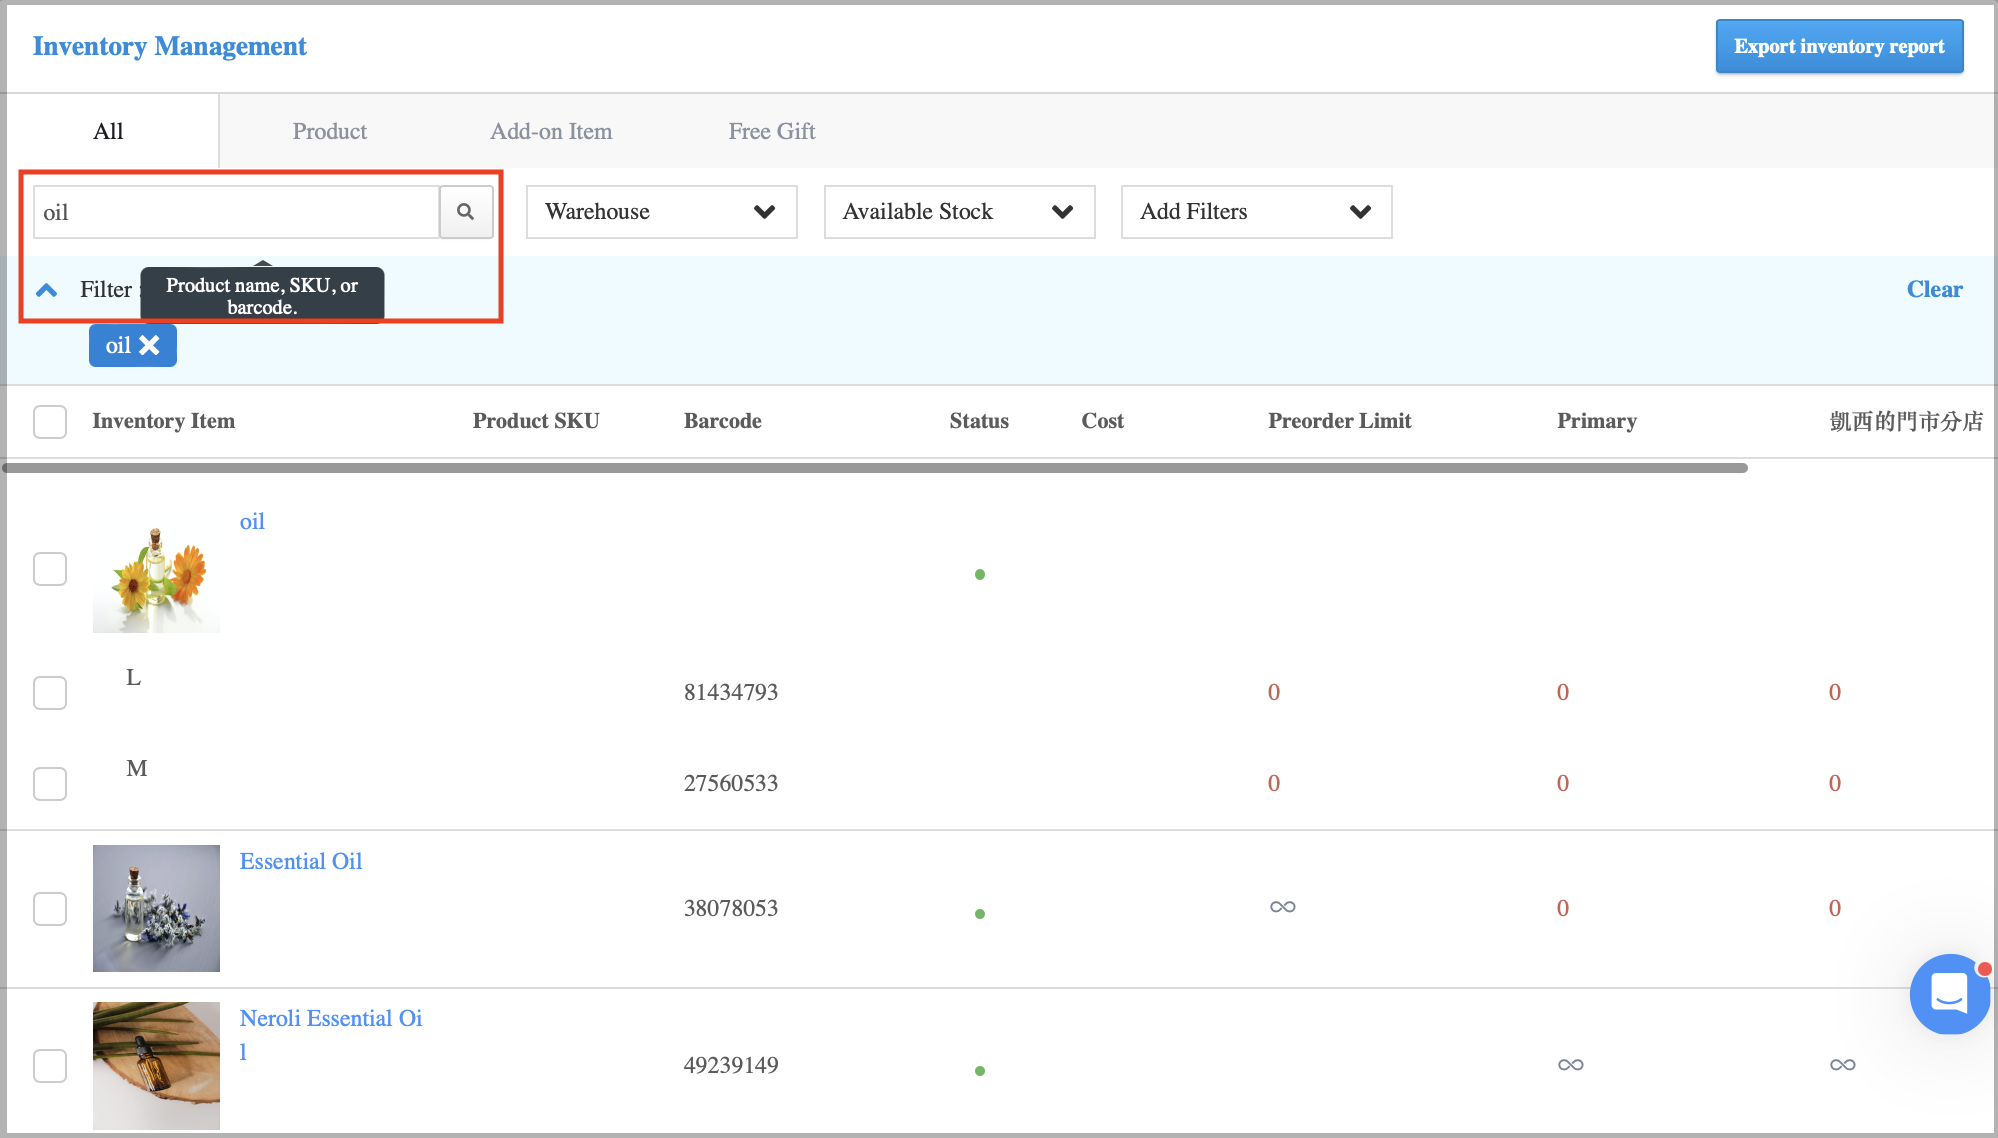Click the Preorder Limit column header
Screen dimensions: 1998x1138
pos(1340,421)
